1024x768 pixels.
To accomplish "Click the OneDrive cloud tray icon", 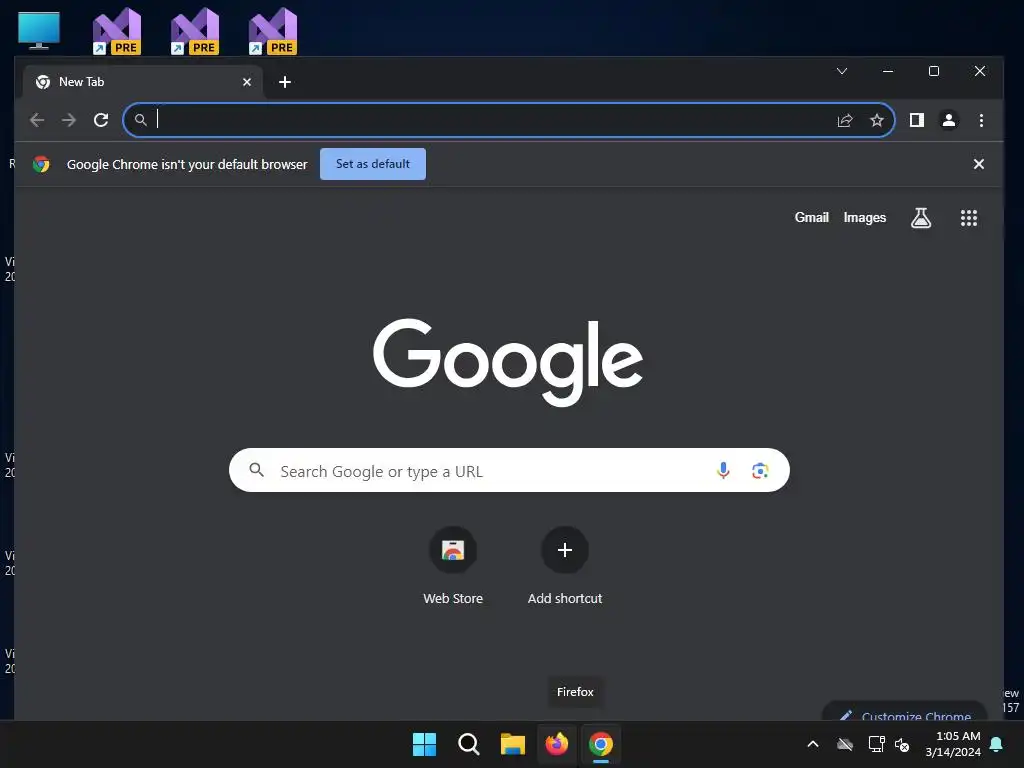I will coord(845,744).
